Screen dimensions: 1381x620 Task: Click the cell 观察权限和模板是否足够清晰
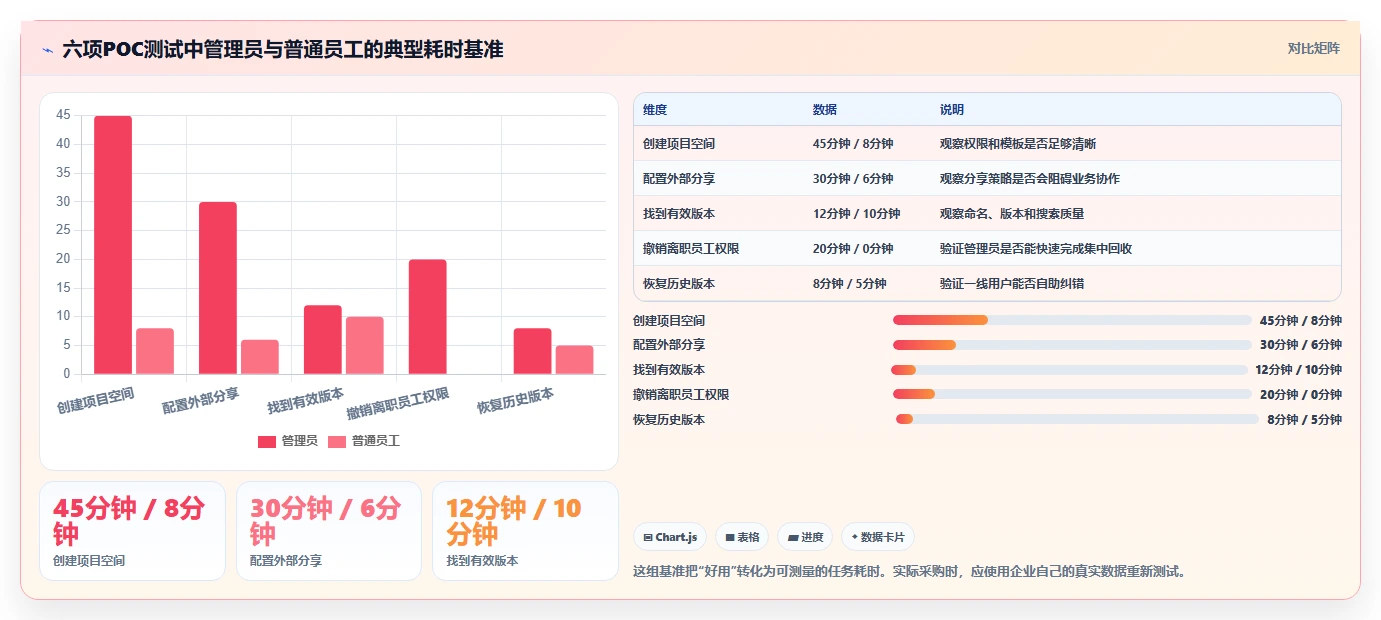pos(1018,144)
